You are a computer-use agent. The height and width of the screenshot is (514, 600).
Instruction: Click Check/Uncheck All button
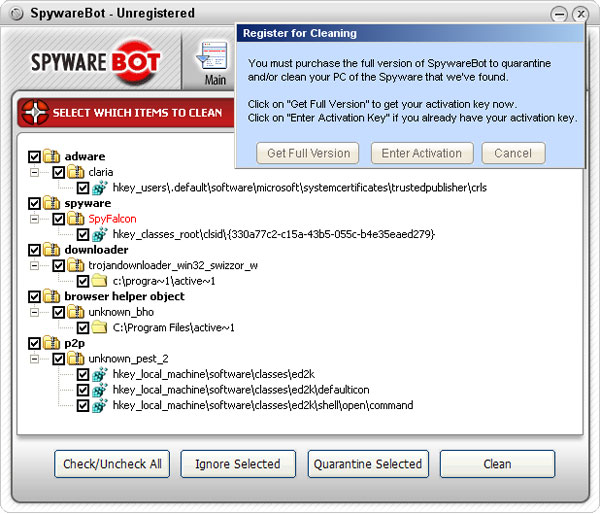click(112, 464)
